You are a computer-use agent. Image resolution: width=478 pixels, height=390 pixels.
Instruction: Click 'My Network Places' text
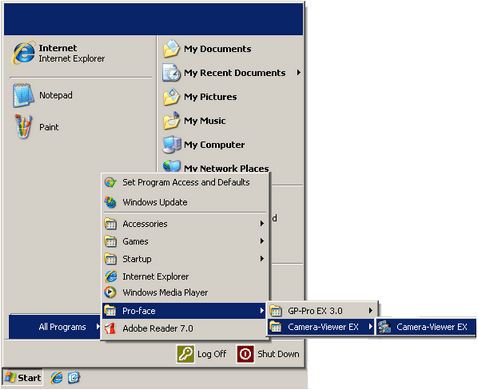click(x=226, y=168)
